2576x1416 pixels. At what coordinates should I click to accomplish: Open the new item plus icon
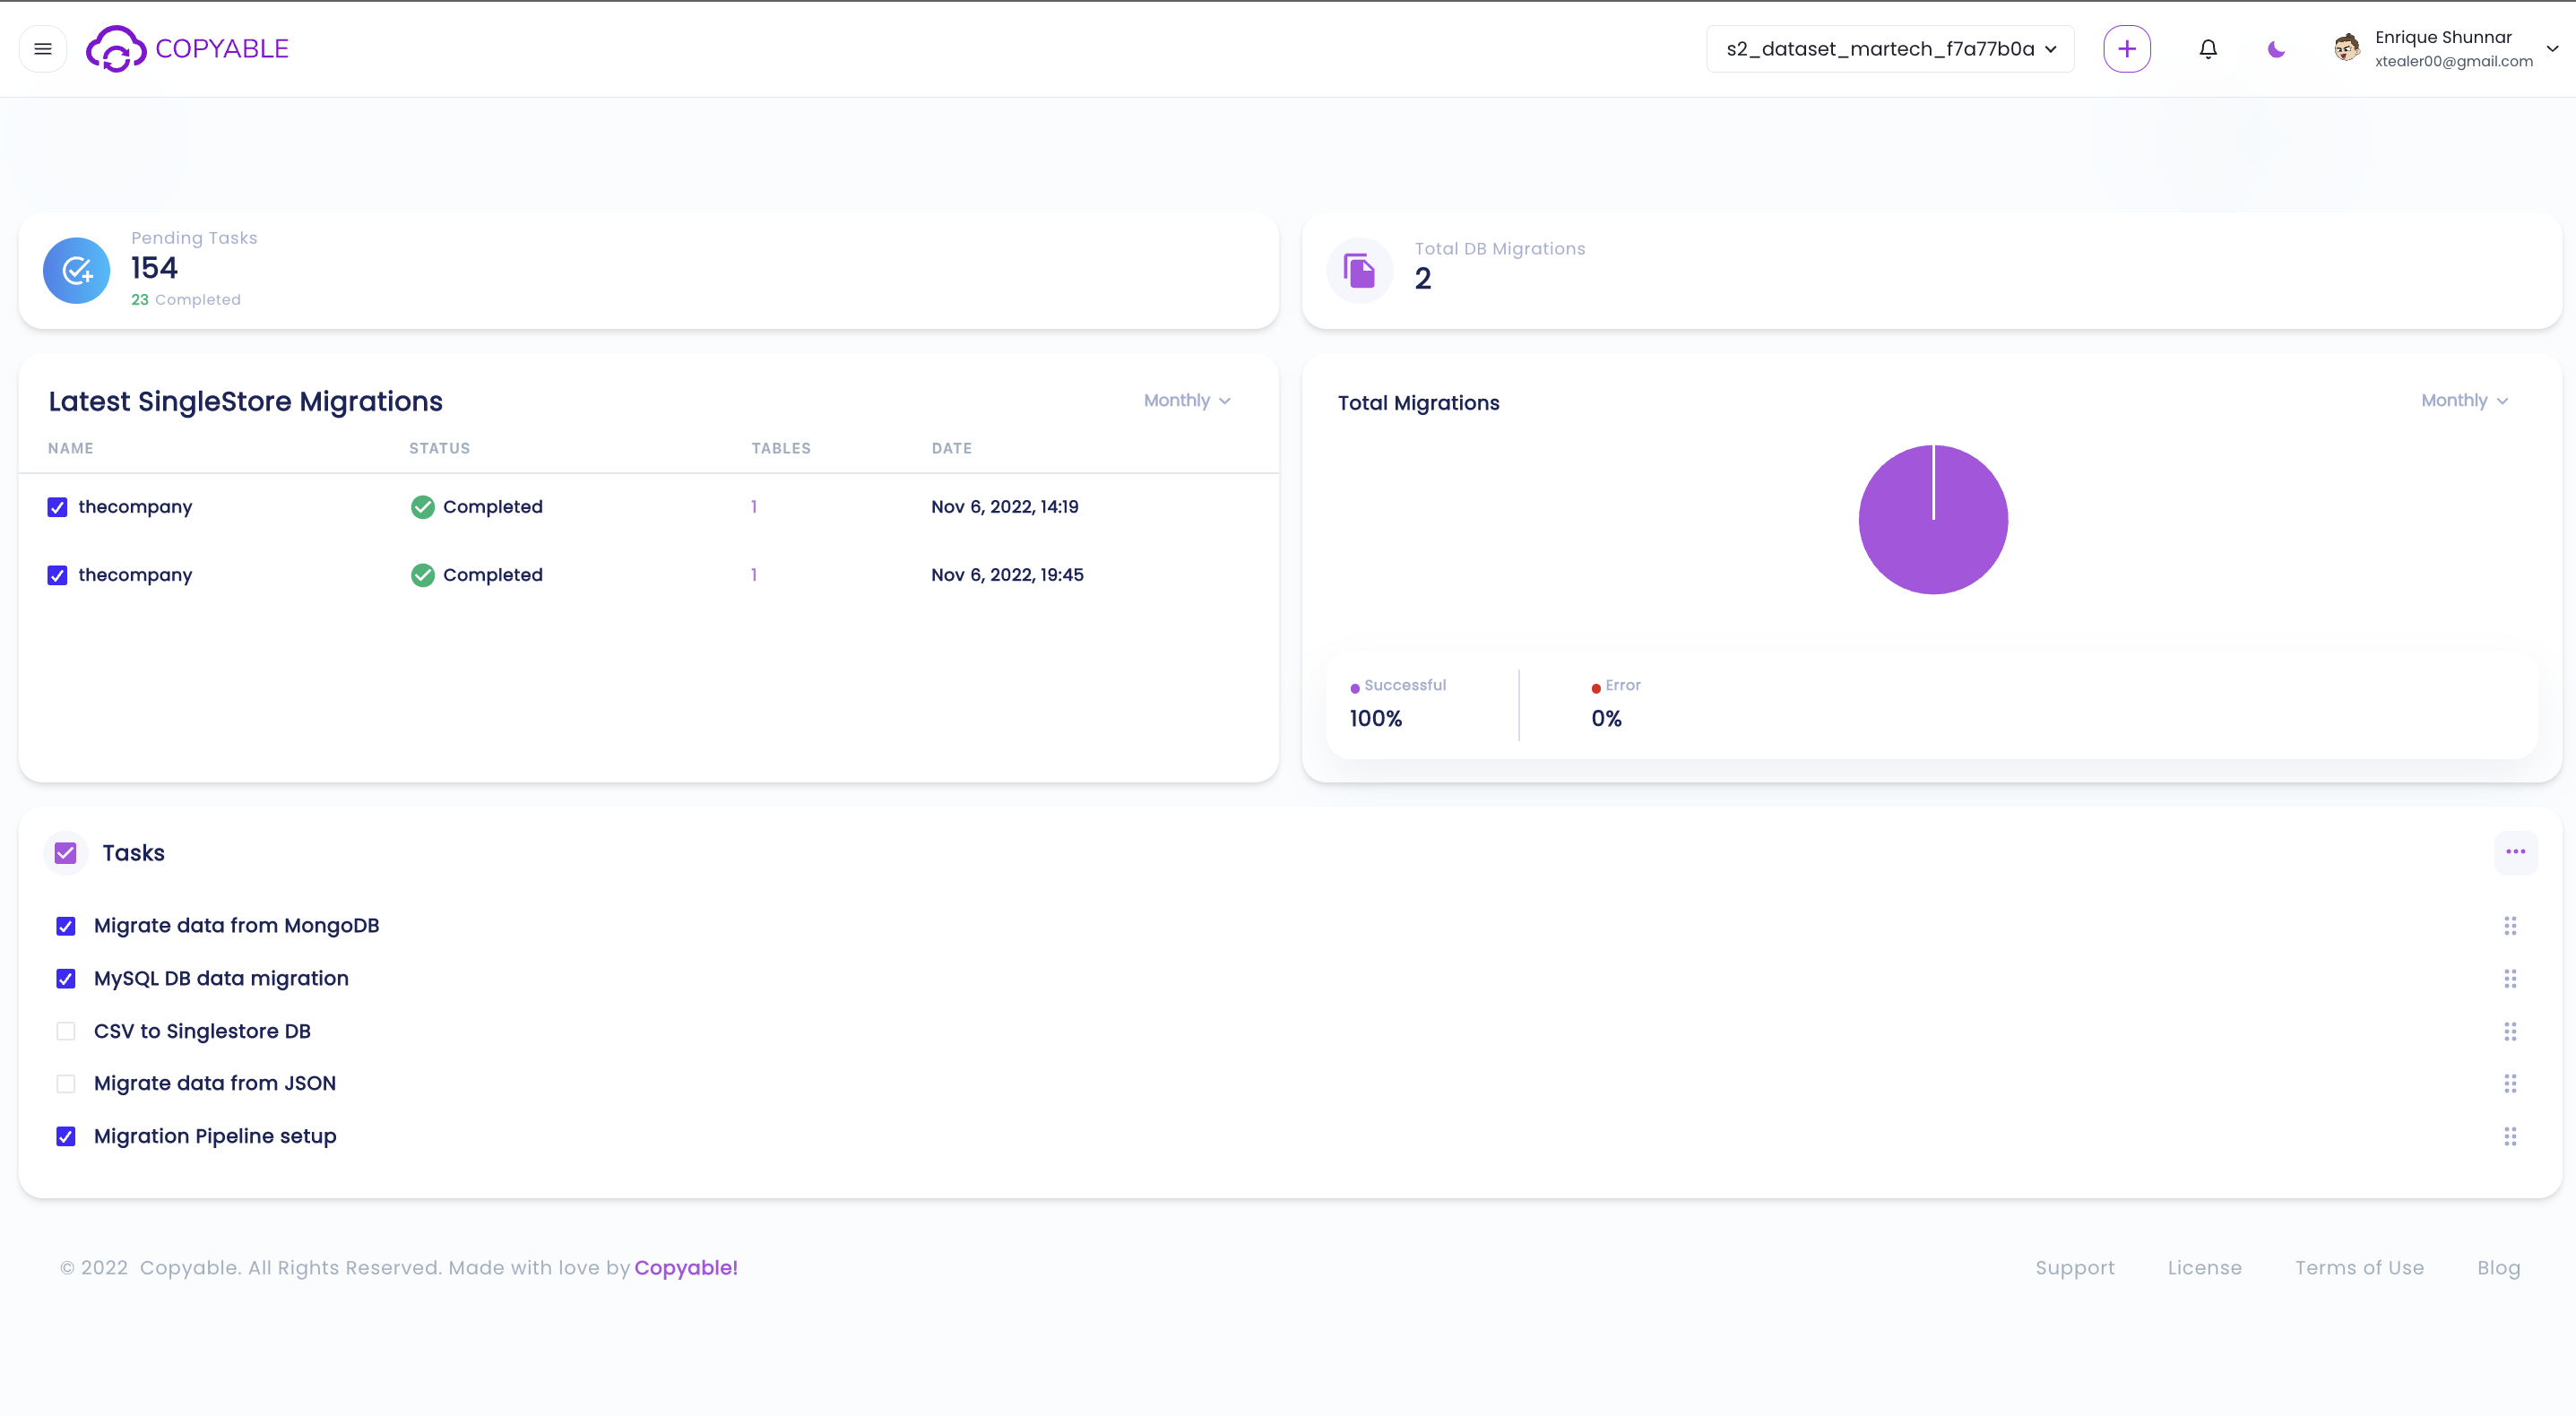[2127, 48]
